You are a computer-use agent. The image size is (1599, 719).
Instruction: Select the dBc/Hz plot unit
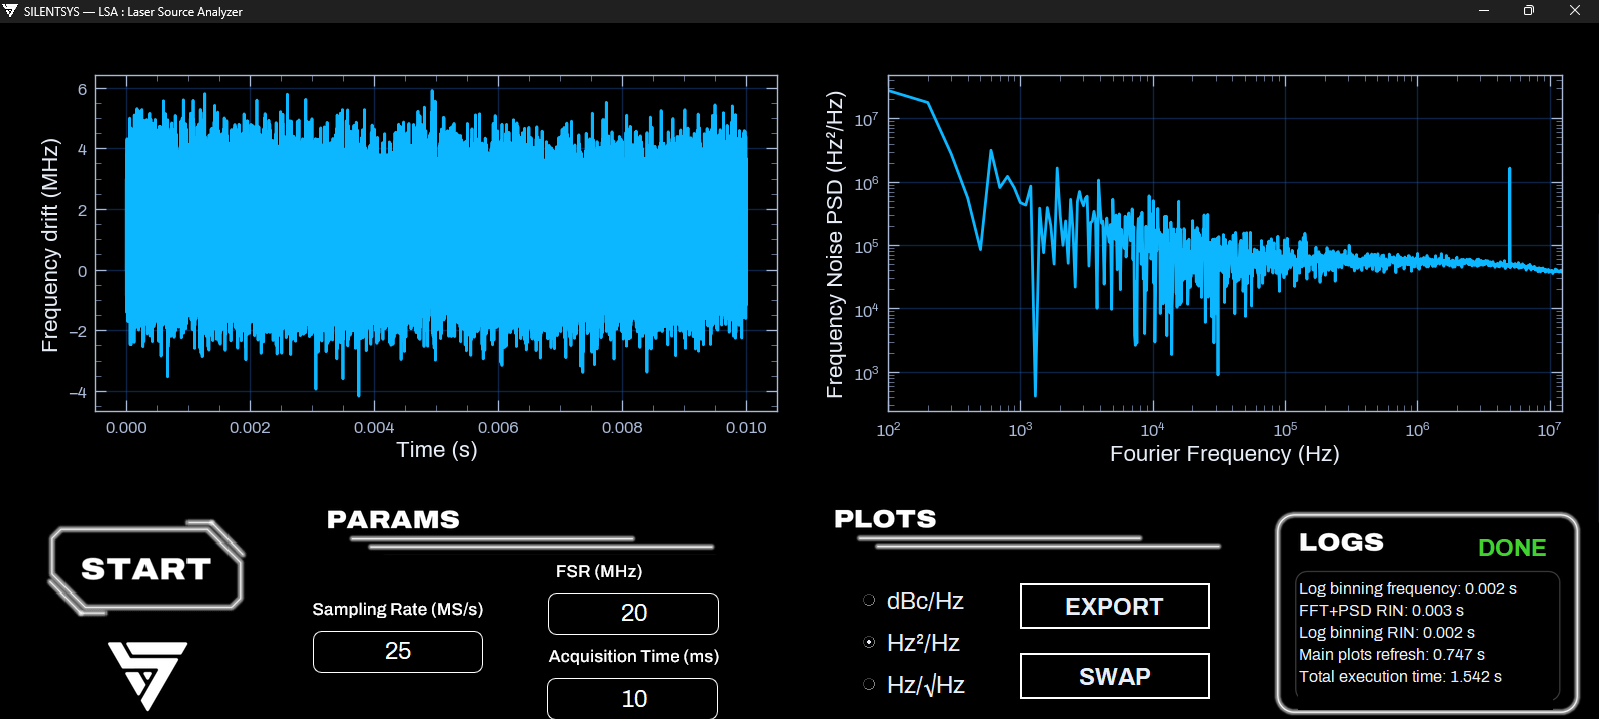(869, 601)
